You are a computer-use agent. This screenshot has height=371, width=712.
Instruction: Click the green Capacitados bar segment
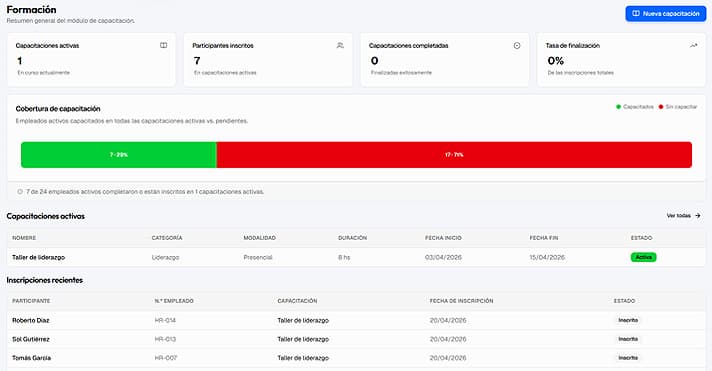(x=119, y=155)
